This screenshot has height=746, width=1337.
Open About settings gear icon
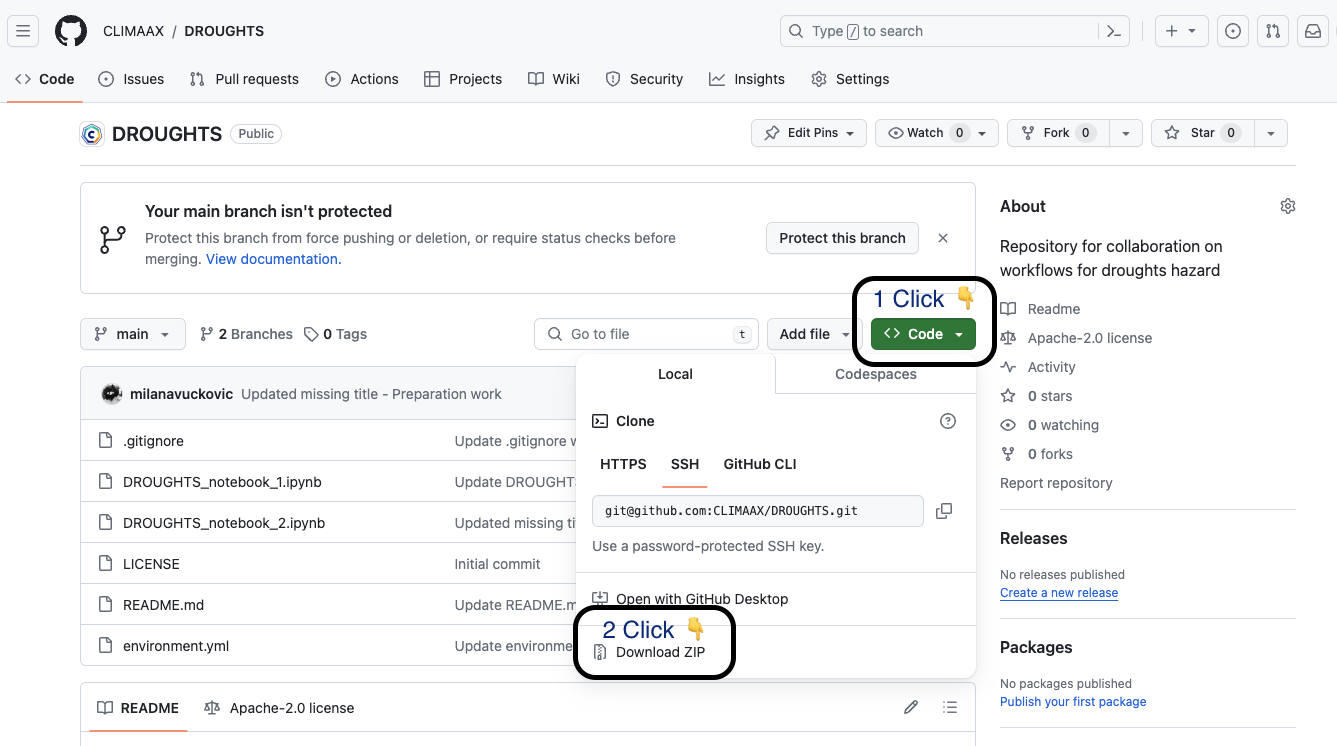(x=1288, y=206)
